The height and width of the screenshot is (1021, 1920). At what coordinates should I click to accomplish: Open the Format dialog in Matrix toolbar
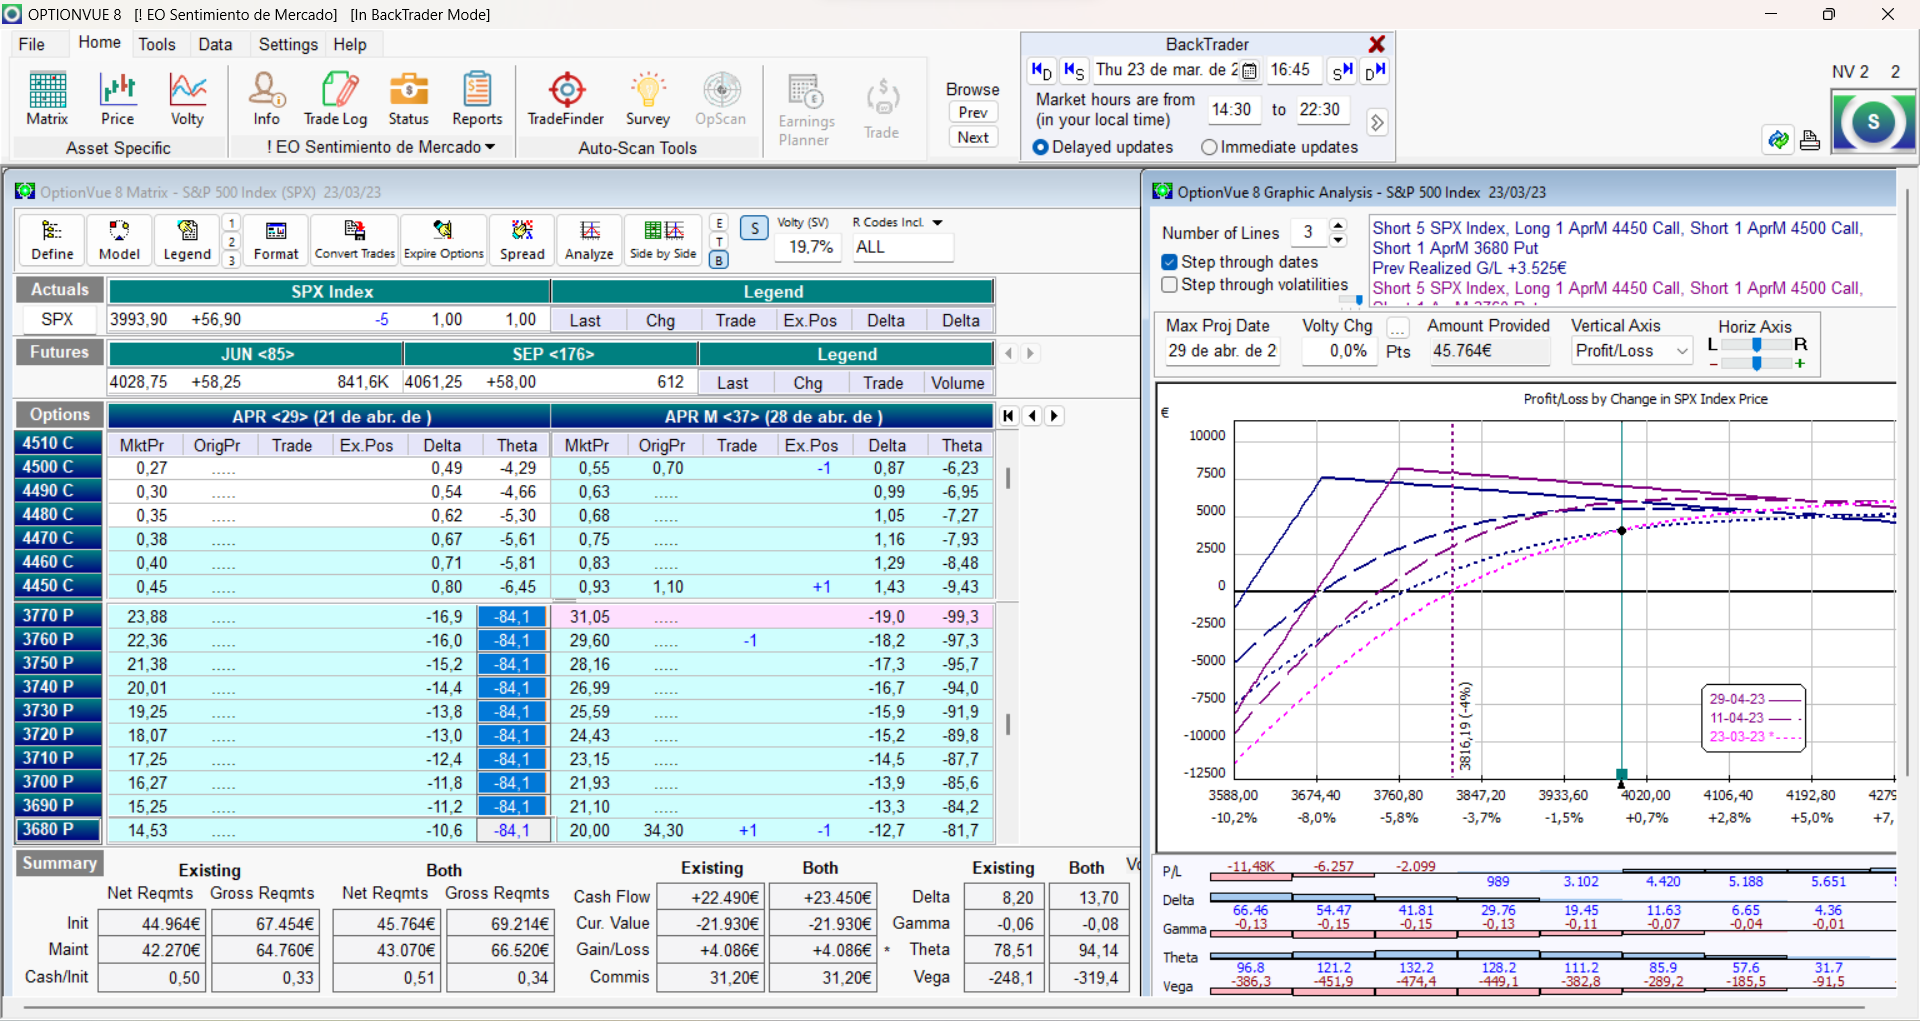[x=276, y=240]
